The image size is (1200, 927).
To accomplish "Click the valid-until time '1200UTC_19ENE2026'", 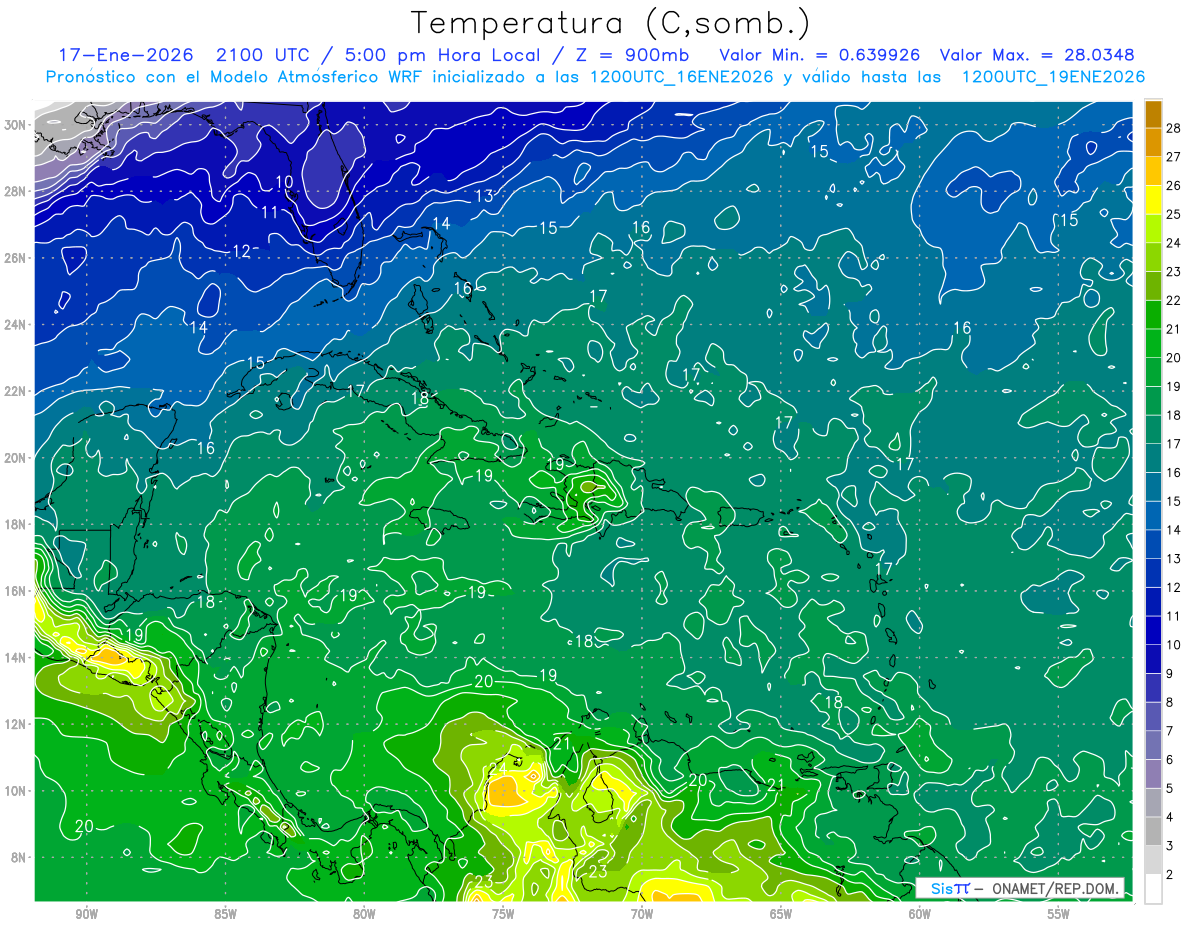I will point(1053,77).
